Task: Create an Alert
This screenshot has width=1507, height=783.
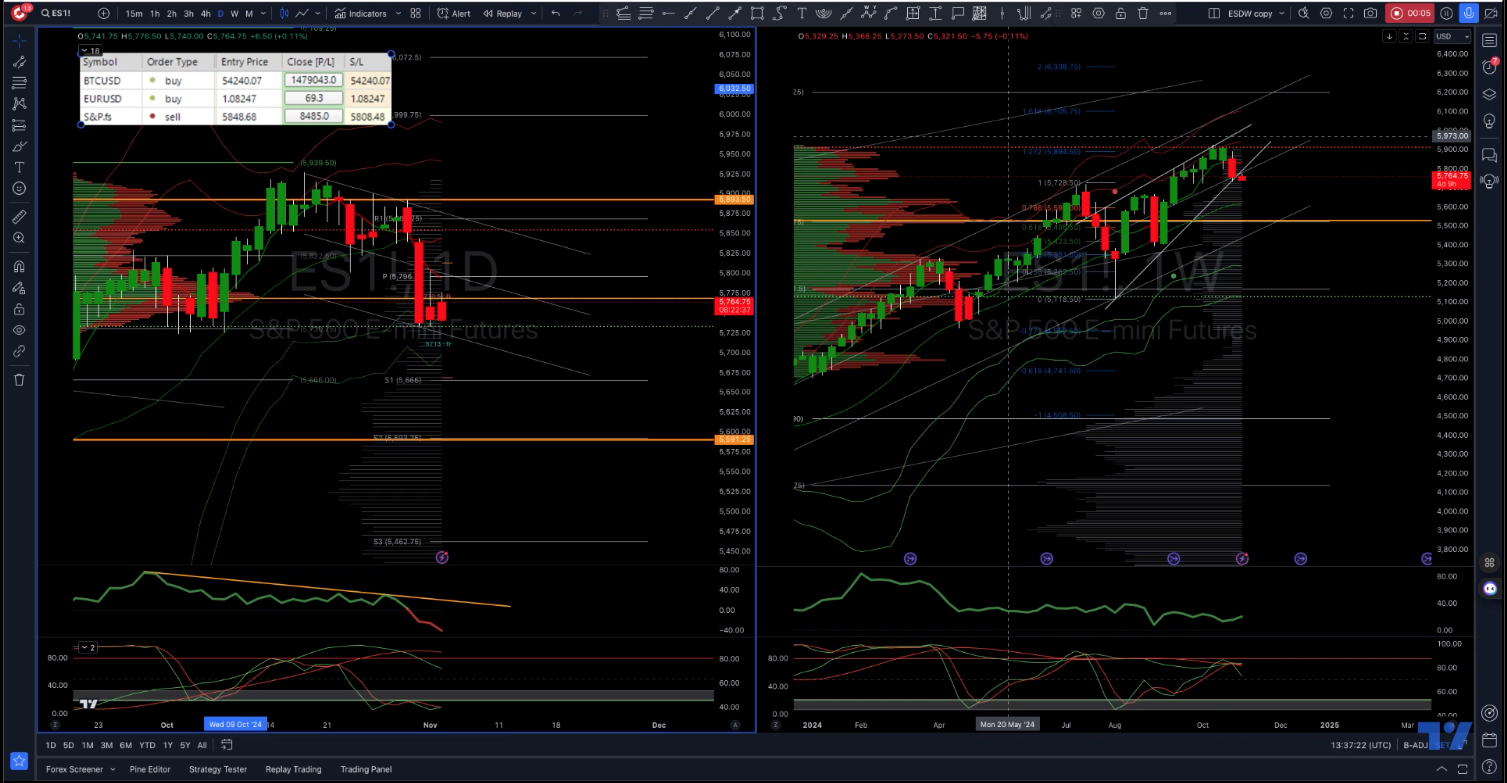Action: [454, 13]
